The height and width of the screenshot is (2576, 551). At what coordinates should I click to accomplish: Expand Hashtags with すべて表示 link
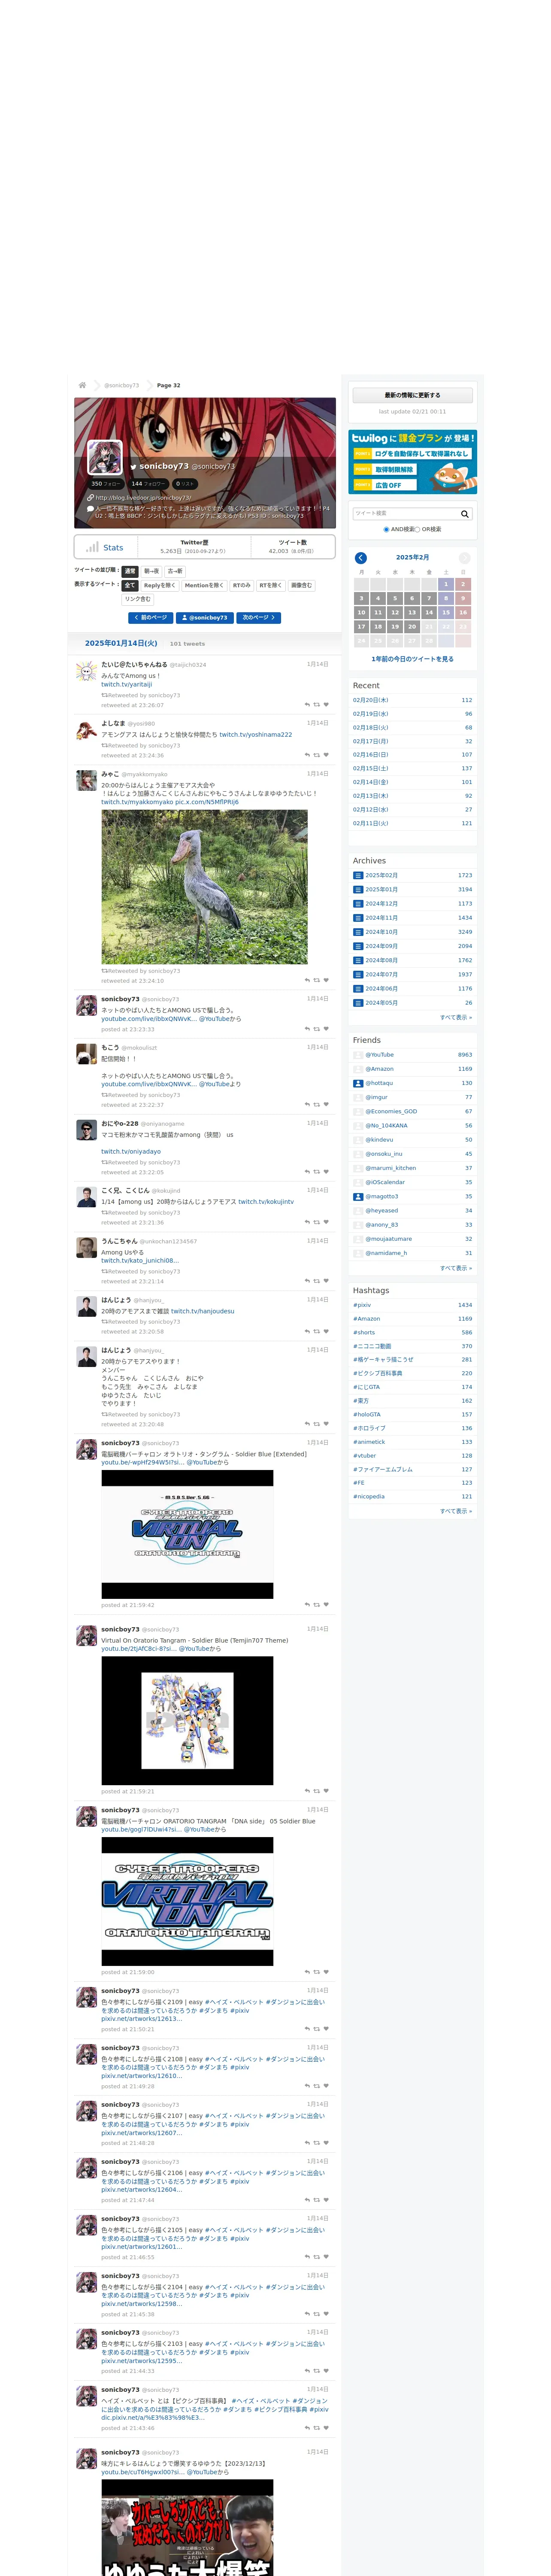coord(456,1511)
